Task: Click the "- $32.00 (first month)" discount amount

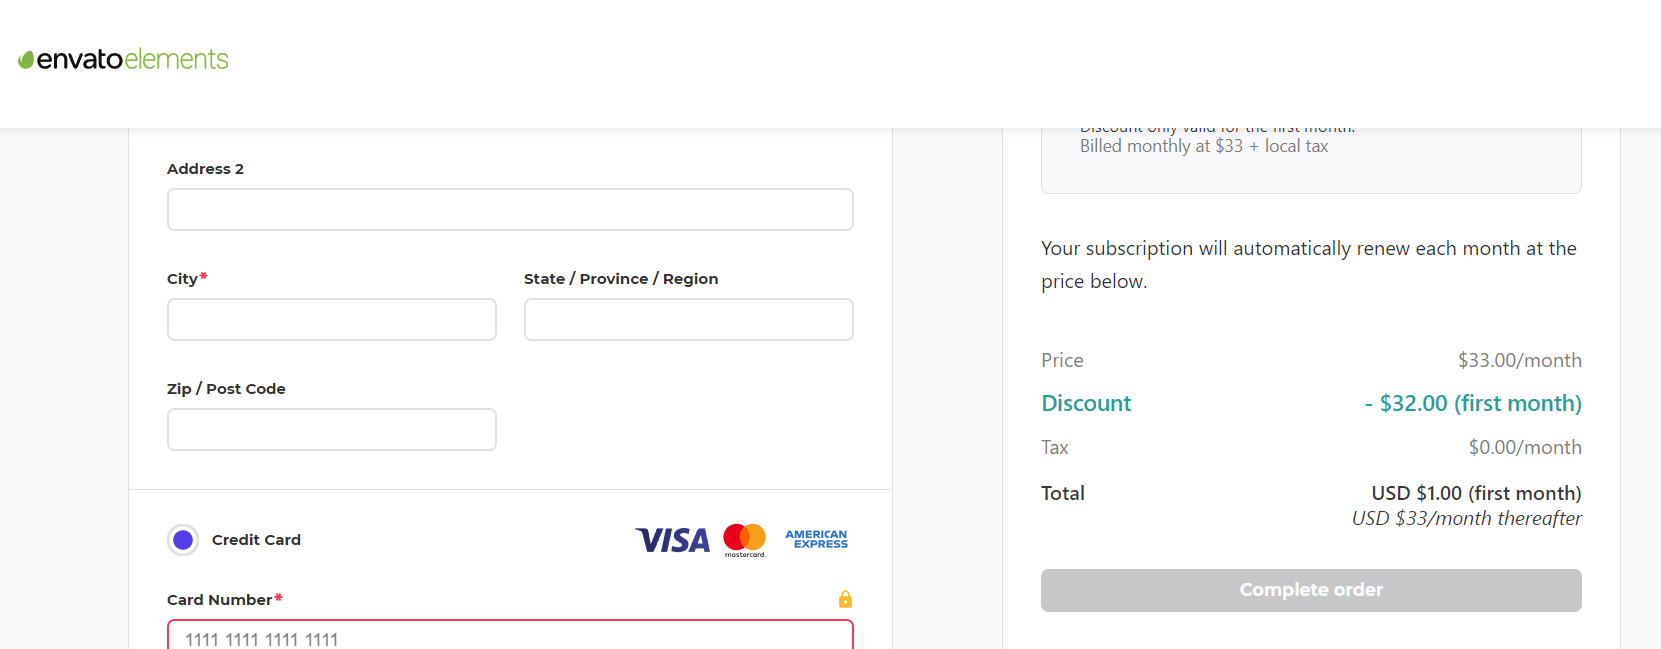Action: tap(1472, 403)
